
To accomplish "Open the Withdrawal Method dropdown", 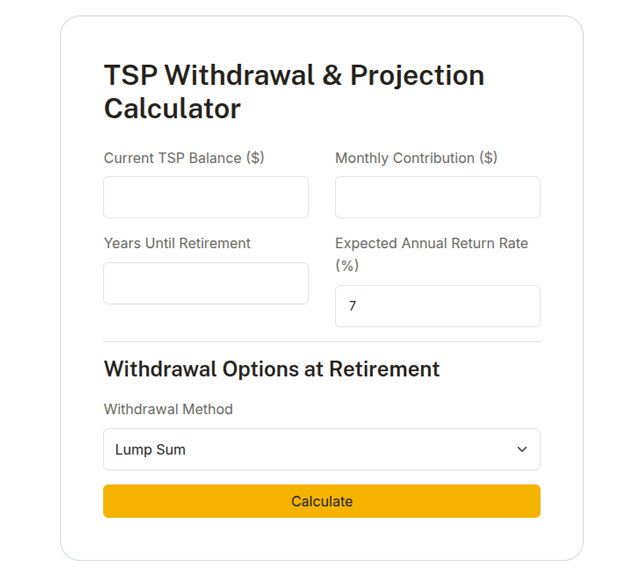I will tap(321, 449).
